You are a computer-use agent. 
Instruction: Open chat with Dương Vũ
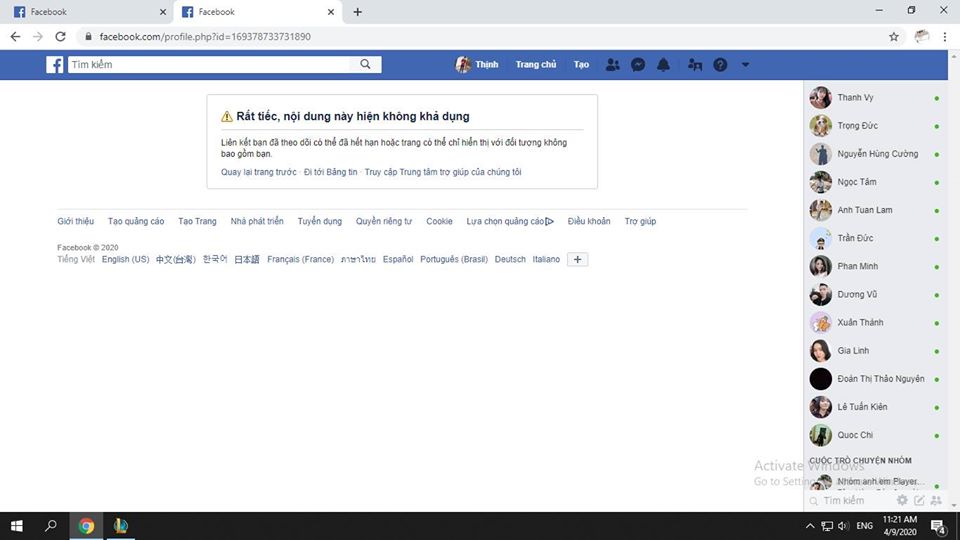pyautogui.click(x=876, y=294)
